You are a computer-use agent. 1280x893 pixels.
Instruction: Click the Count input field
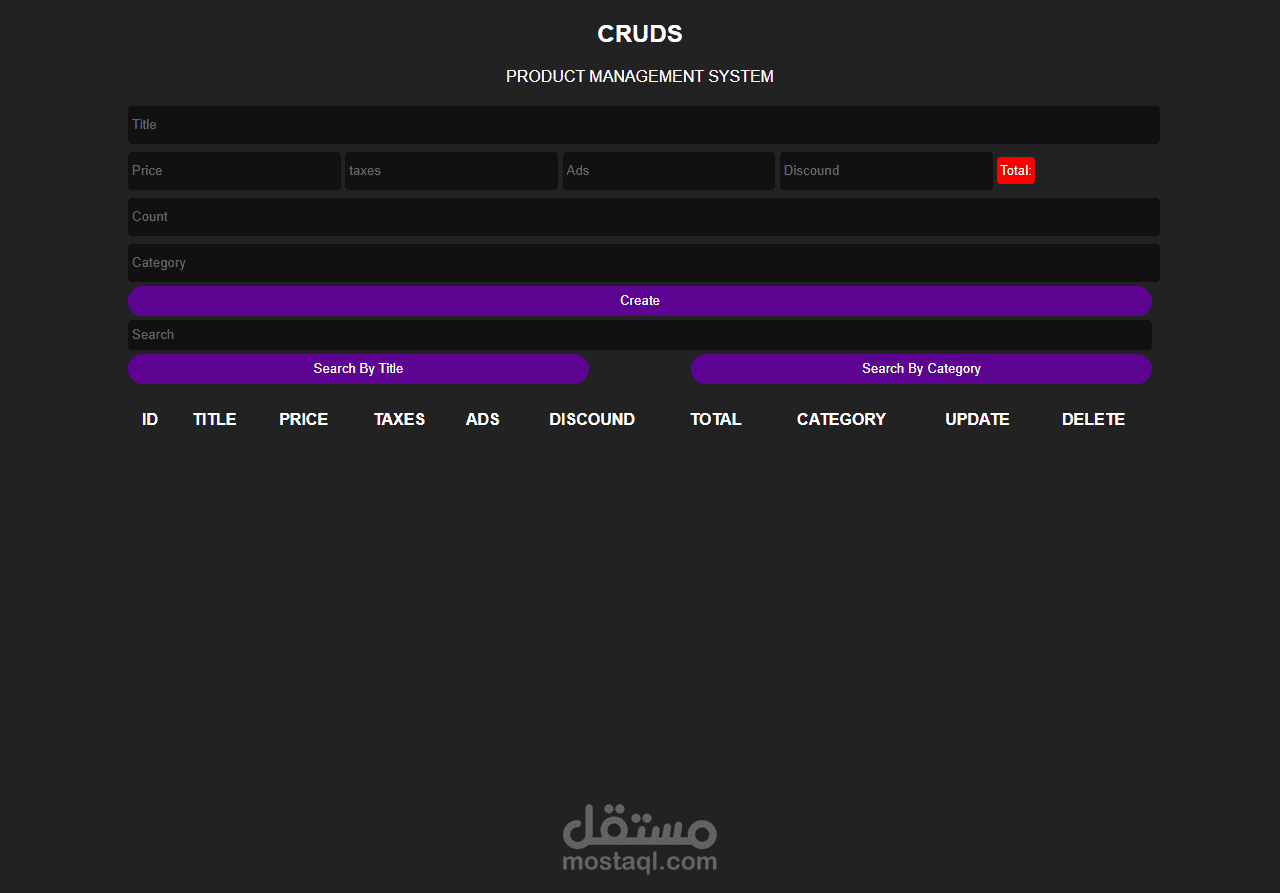tap(644, 217)
